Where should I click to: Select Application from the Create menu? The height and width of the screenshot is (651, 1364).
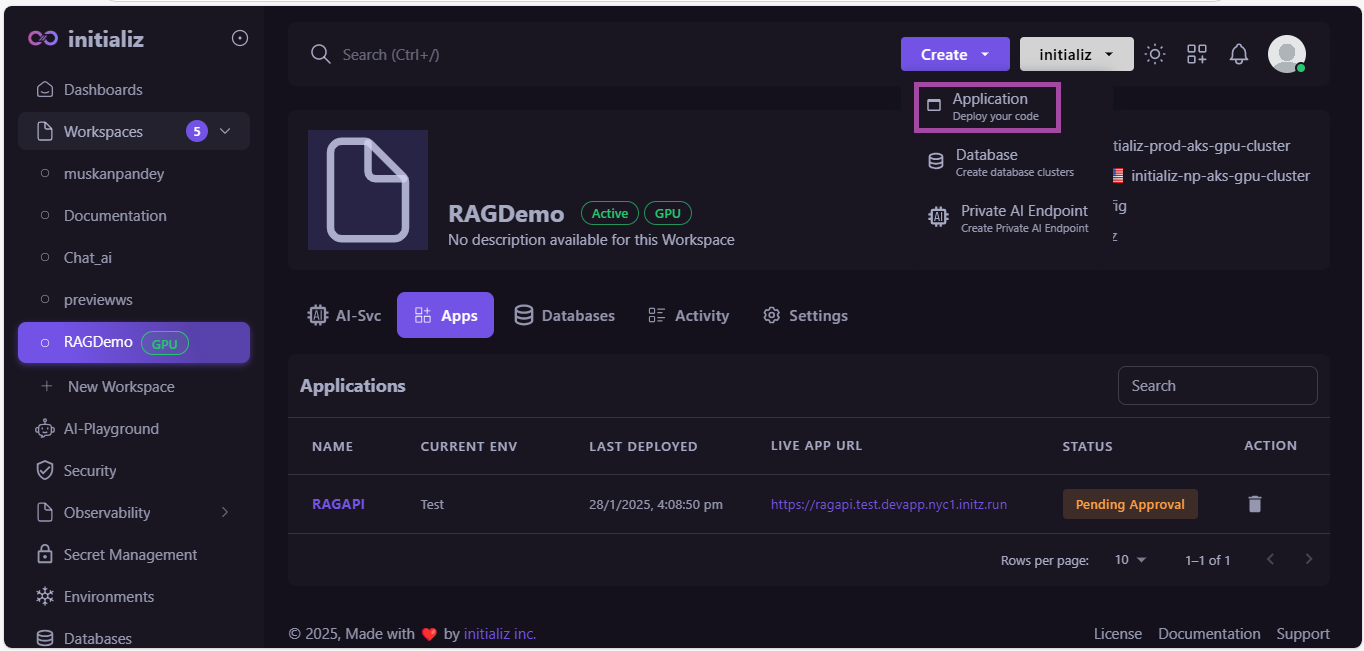click(988, 106)
